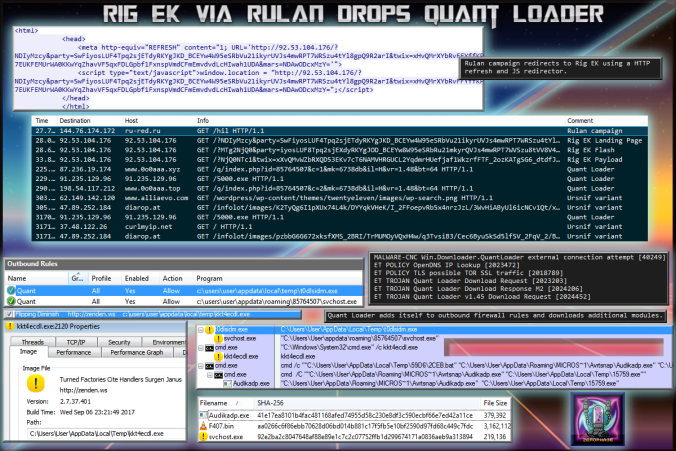This screenshot has width=676, height=451.
Task: Select the Rig EK Payload packet row
Action: 340,160
